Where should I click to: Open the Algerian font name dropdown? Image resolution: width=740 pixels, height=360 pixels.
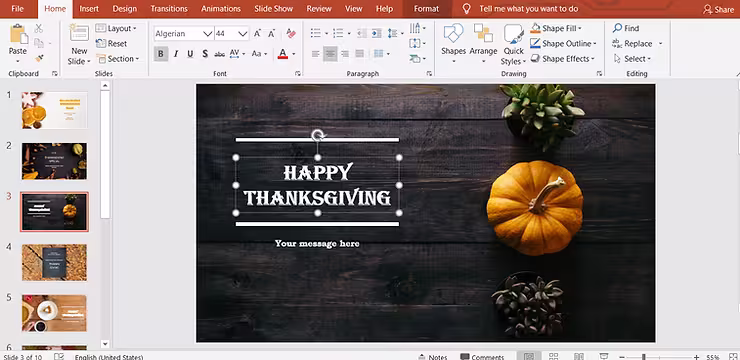point(207,33)
